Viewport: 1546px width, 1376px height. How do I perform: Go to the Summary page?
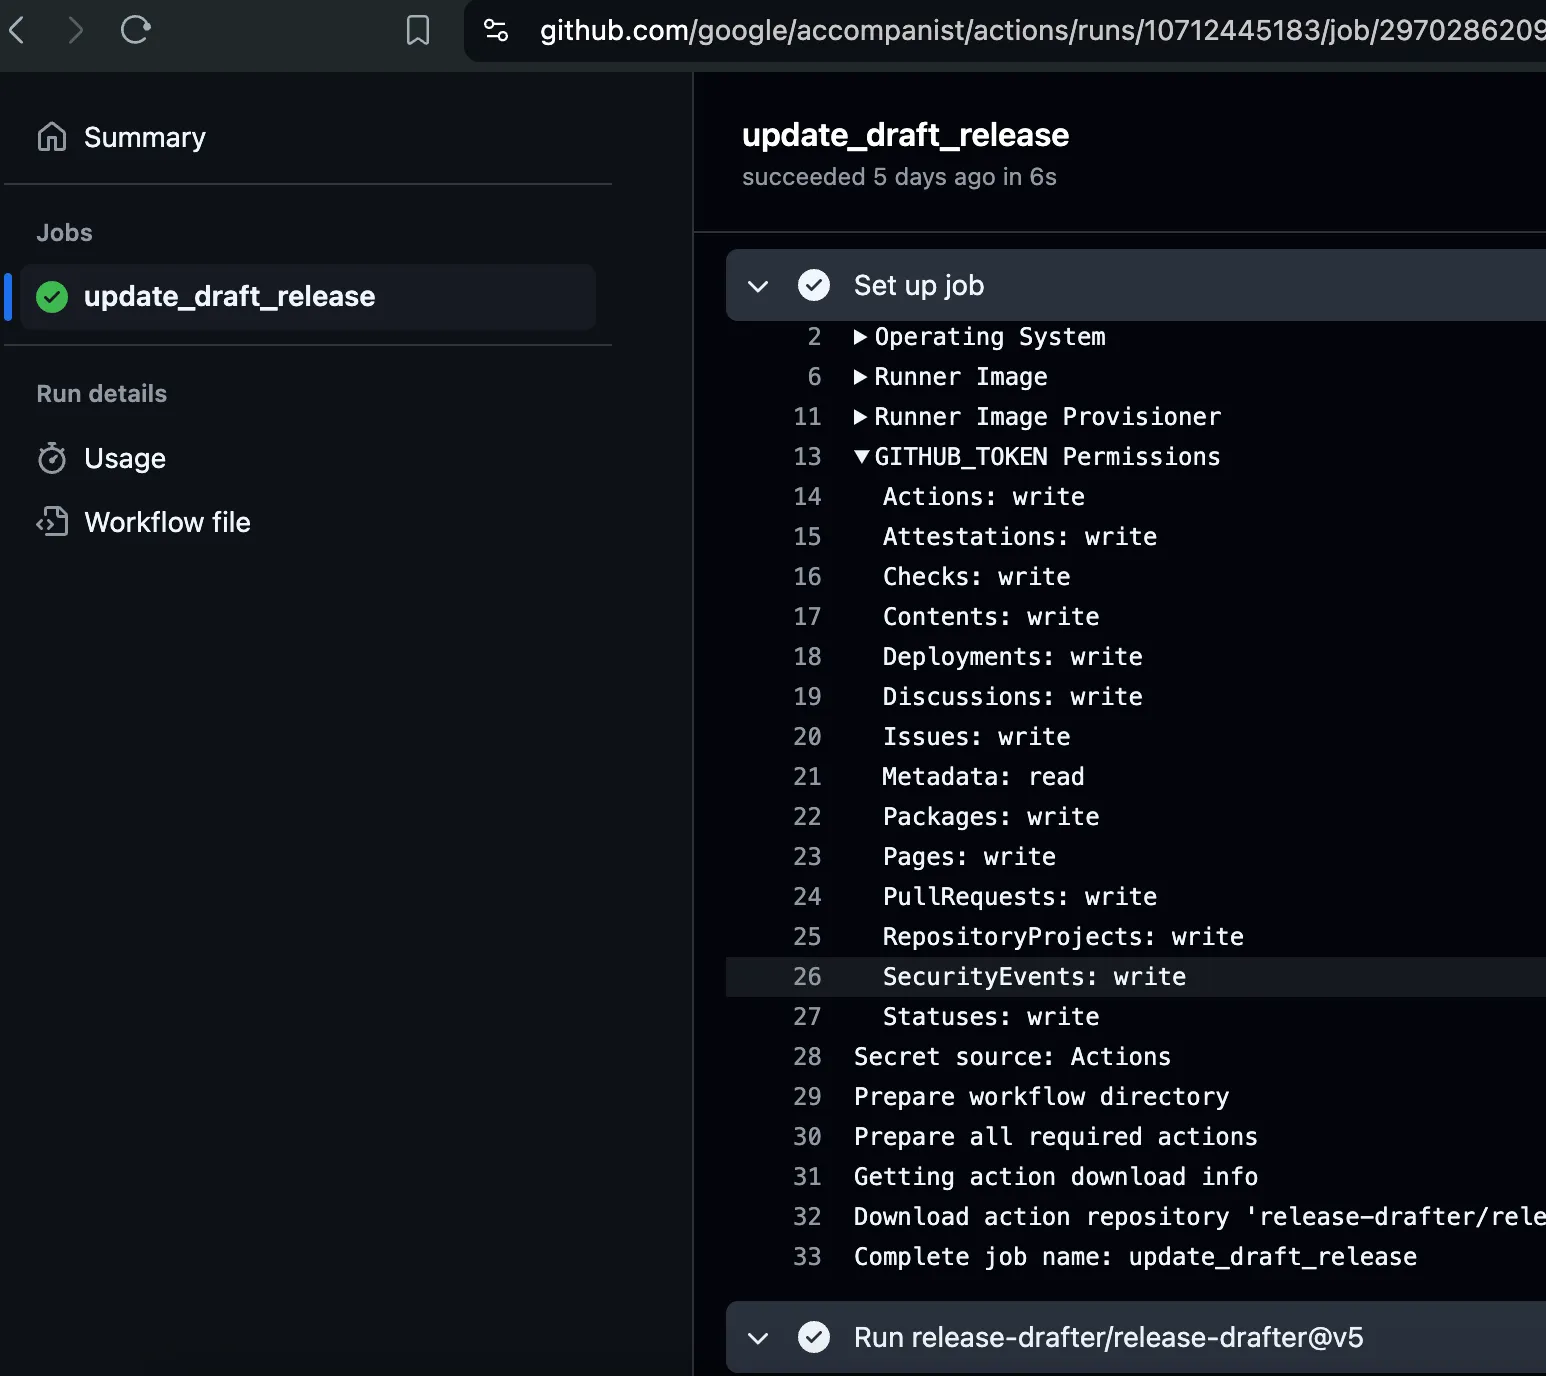click(x=144, y=137)
